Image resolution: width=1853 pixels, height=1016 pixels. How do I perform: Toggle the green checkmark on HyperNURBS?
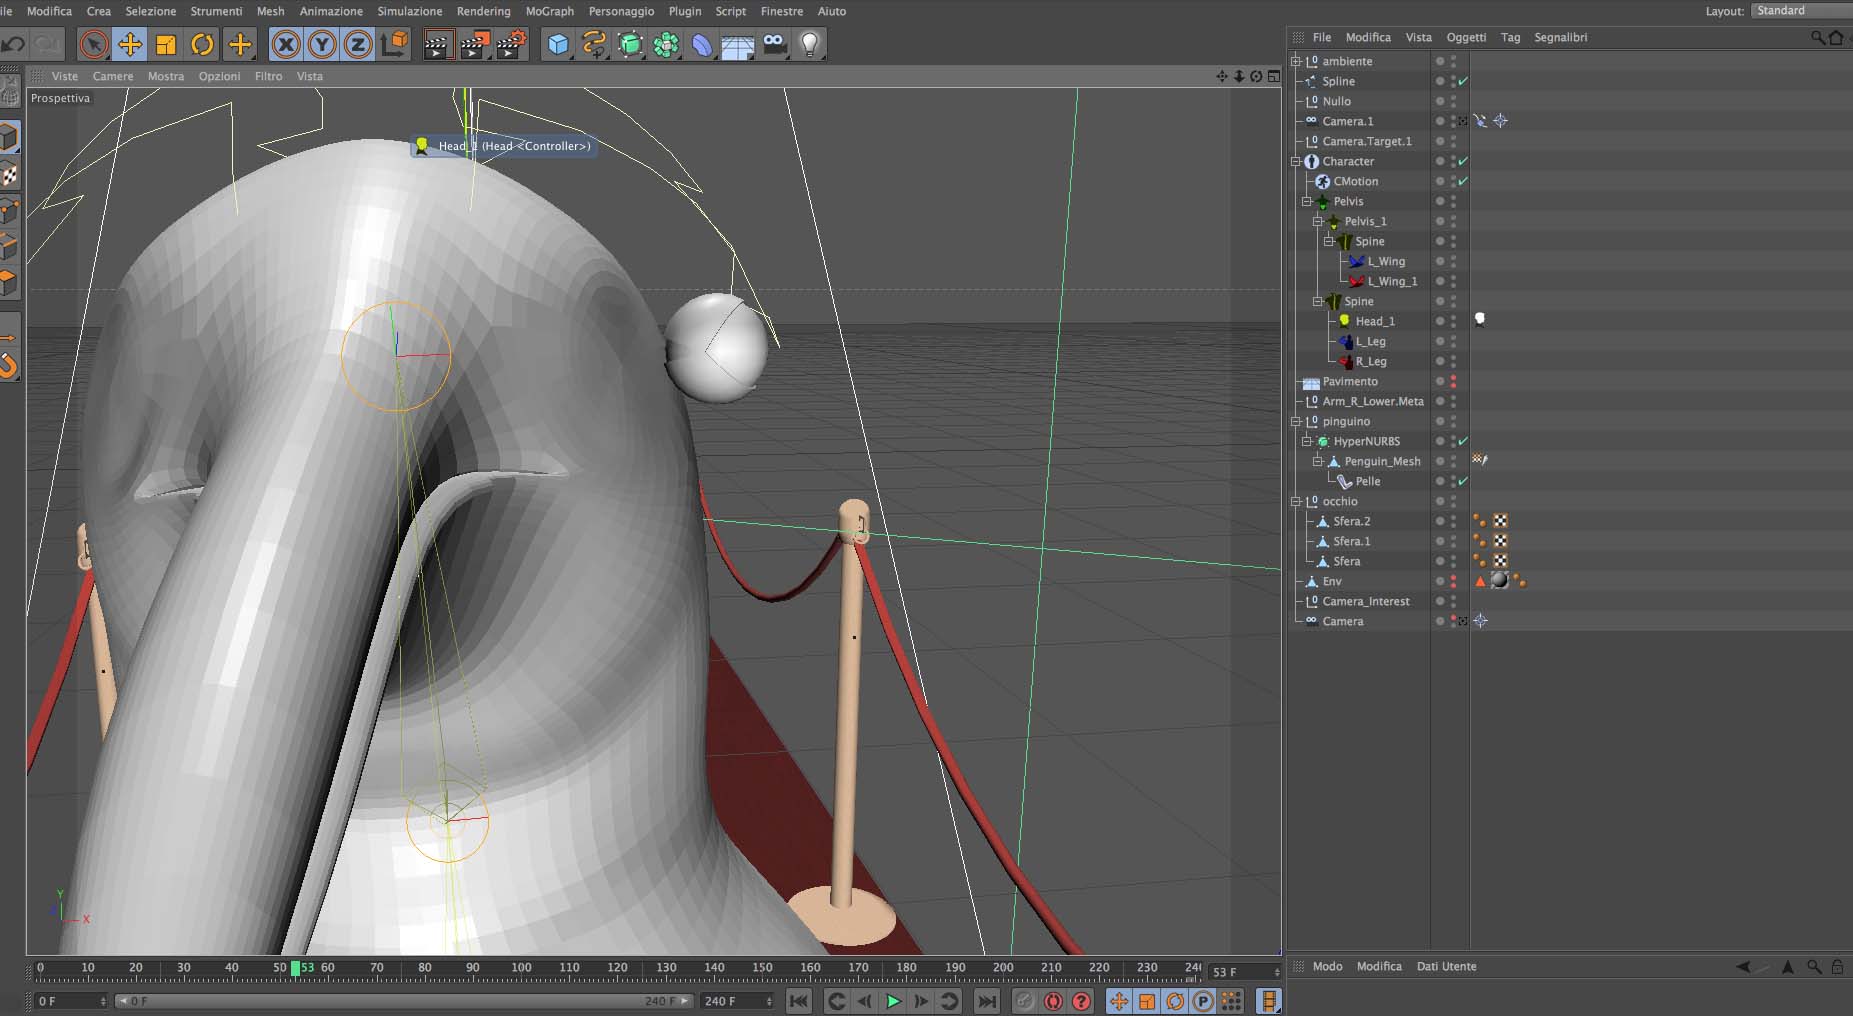[x=1463, y=441]
